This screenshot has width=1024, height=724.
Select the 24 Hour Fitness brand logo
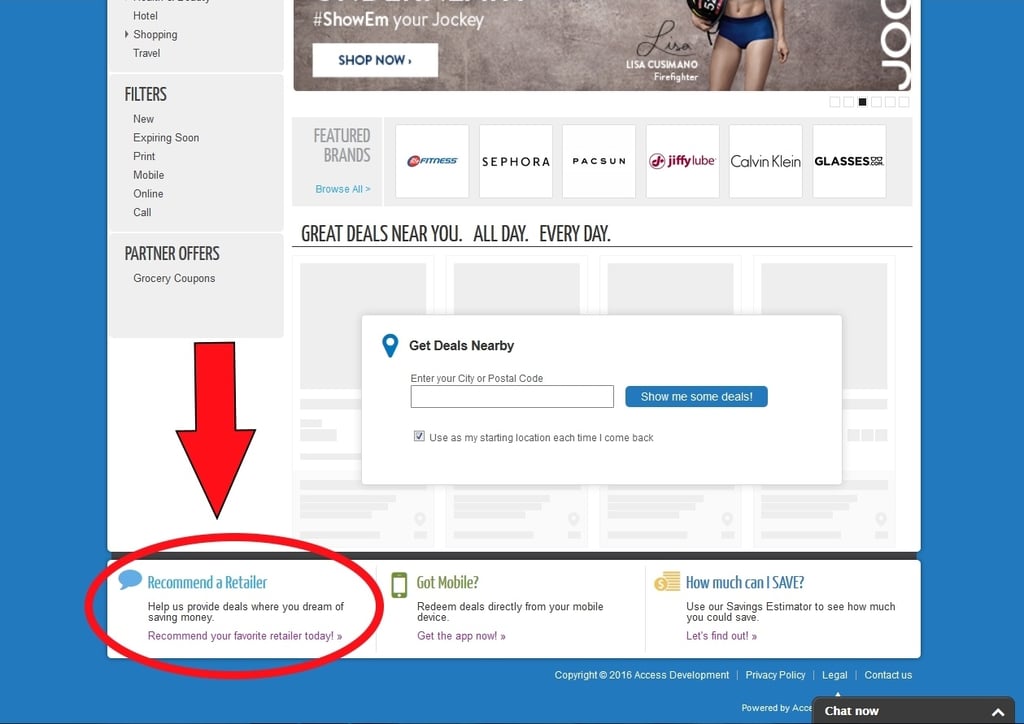[432, 161]
